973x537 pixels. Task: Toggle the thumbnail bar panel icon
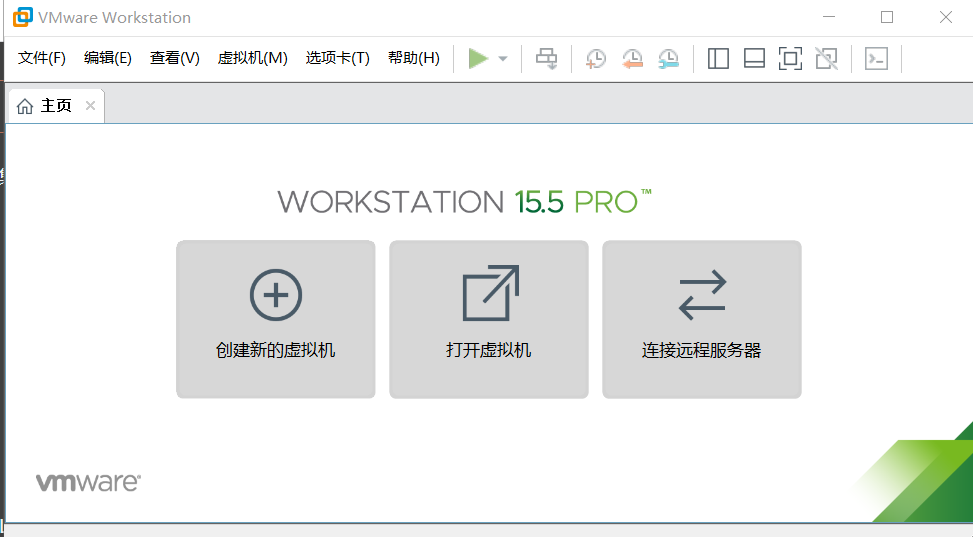(x=754, y=59)
